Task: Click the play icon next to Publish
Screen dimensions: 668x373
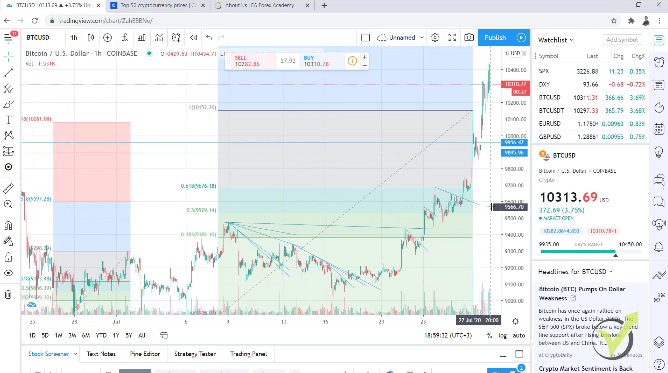Action: click(x=521, y=37)
